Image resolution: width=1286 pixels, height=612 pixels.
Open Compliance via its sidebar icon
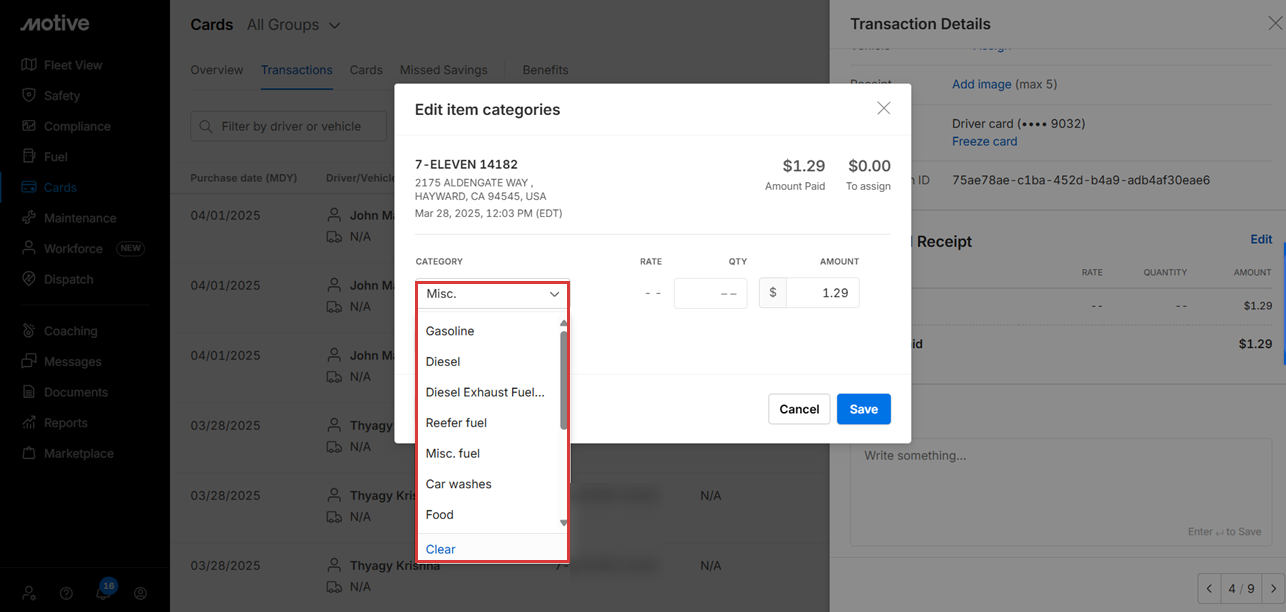29,126
